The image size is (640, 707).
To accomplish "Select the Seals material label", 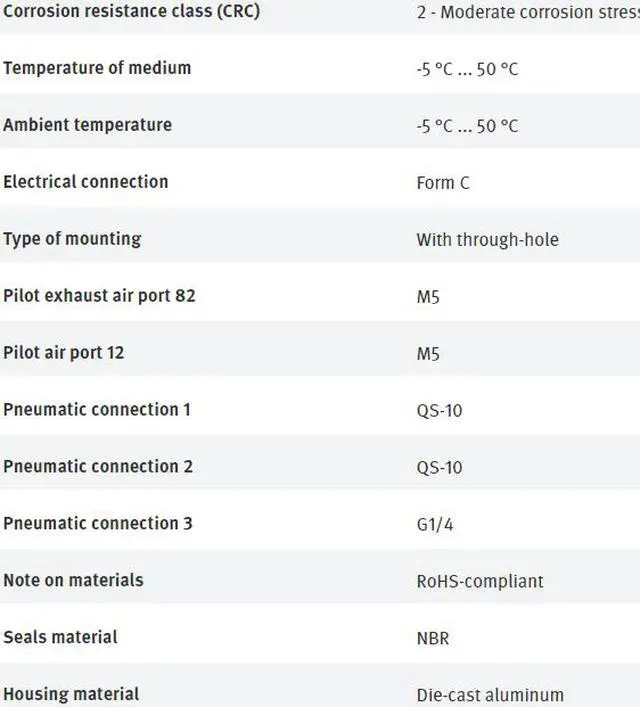I will [60, 637].
